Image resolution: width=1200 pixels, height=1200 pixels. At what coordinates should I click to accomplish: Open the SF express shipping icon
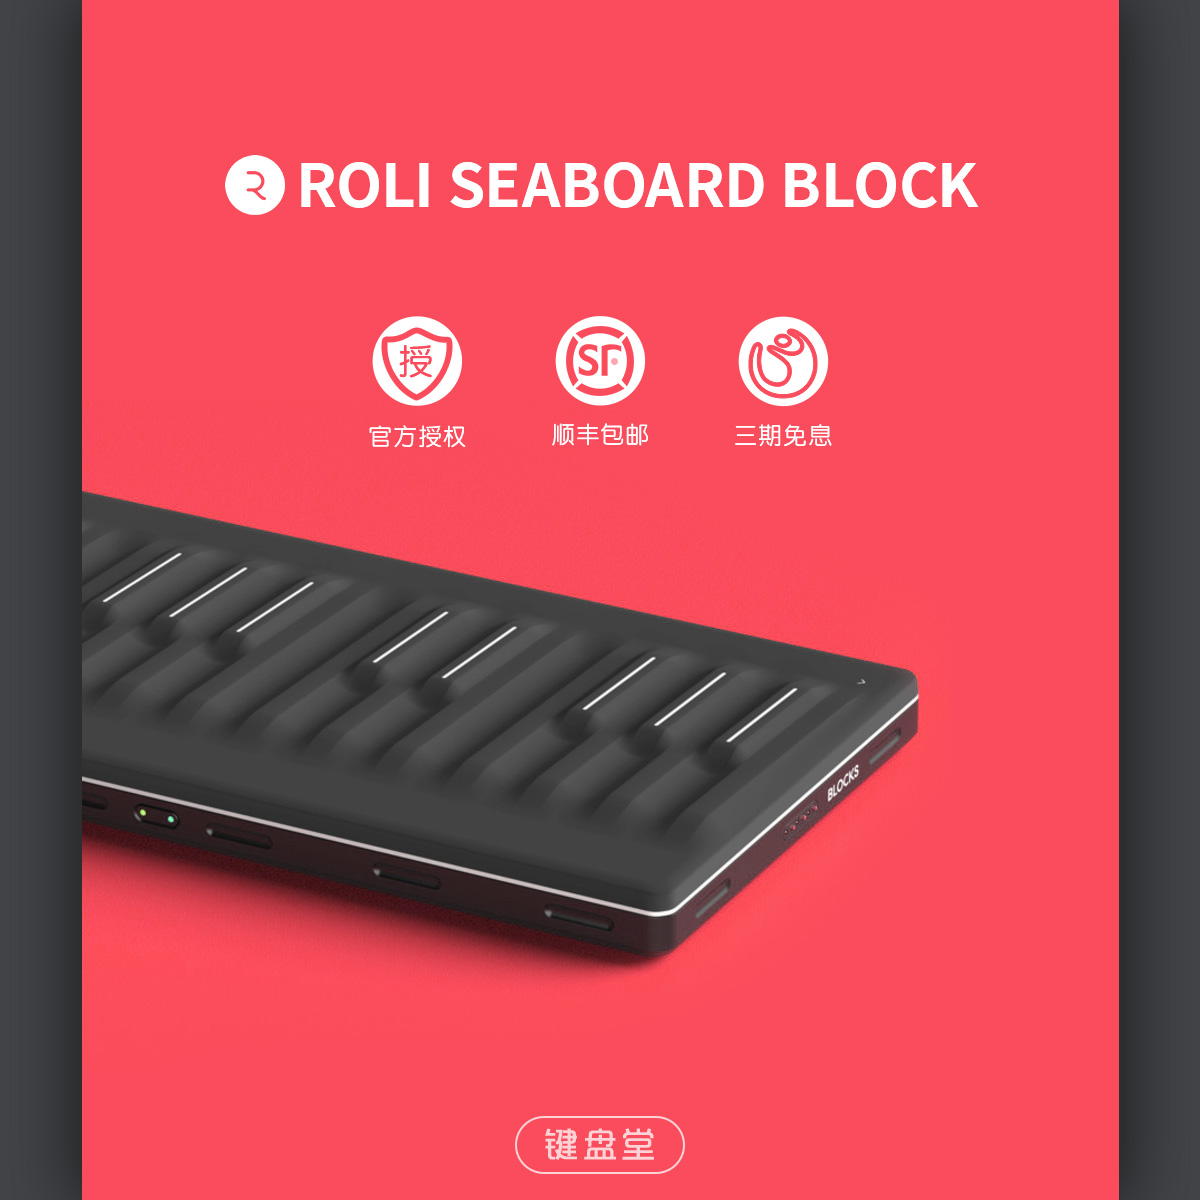(600, 361)
